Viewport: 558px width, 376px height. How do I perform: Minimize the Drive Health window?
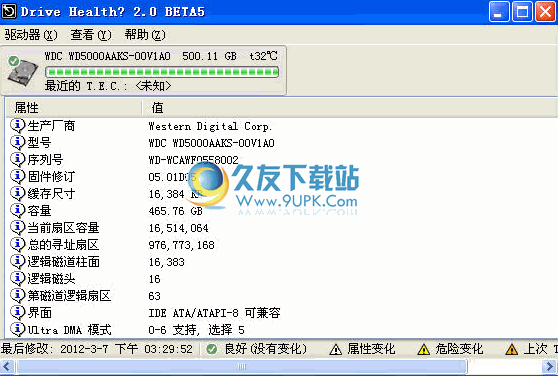click(499, 11)
